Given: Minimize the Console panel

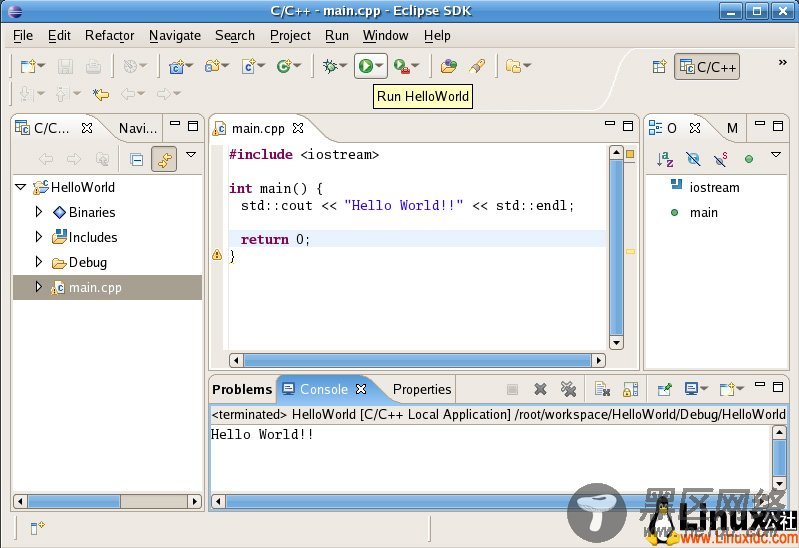Looking at the screenshot, I should 760,385.
